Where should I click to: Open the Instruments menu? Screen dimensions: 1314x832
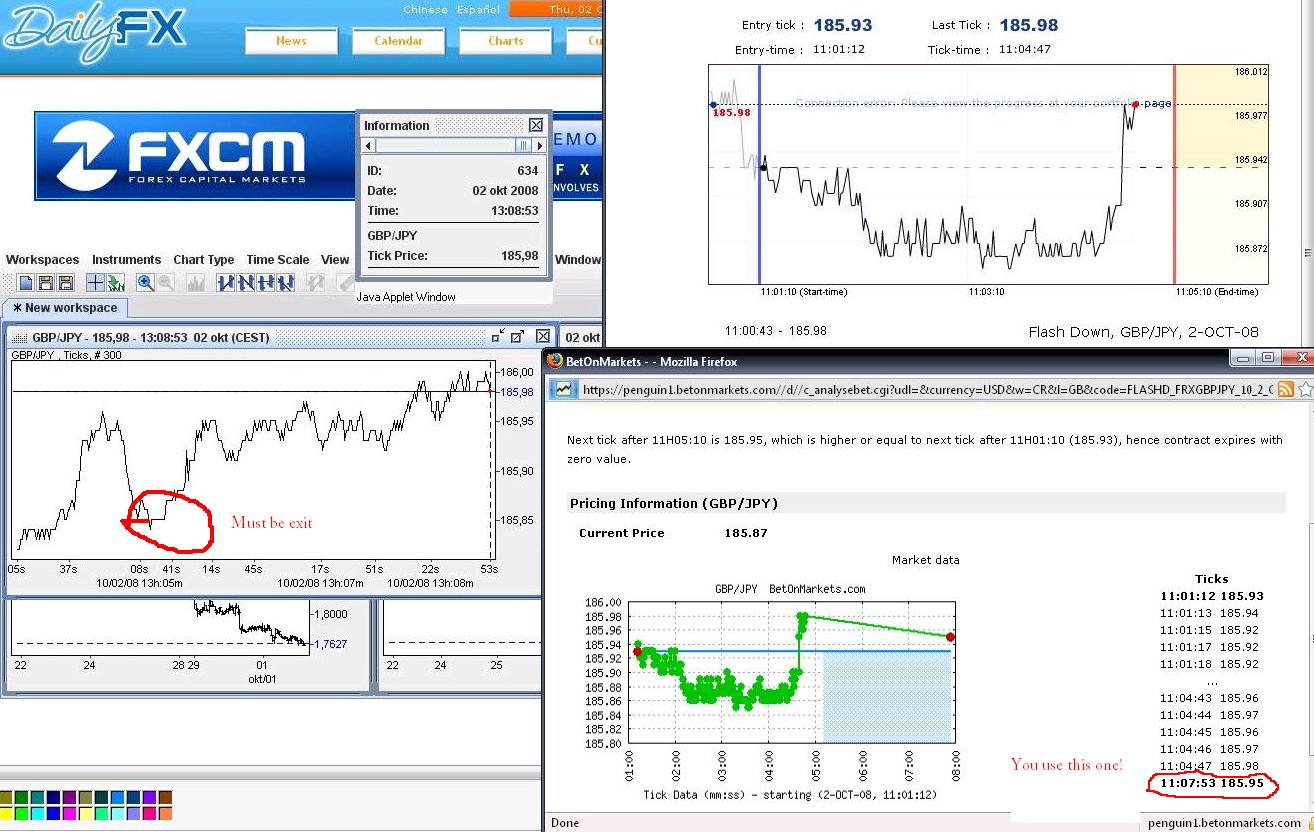point(126,259)
